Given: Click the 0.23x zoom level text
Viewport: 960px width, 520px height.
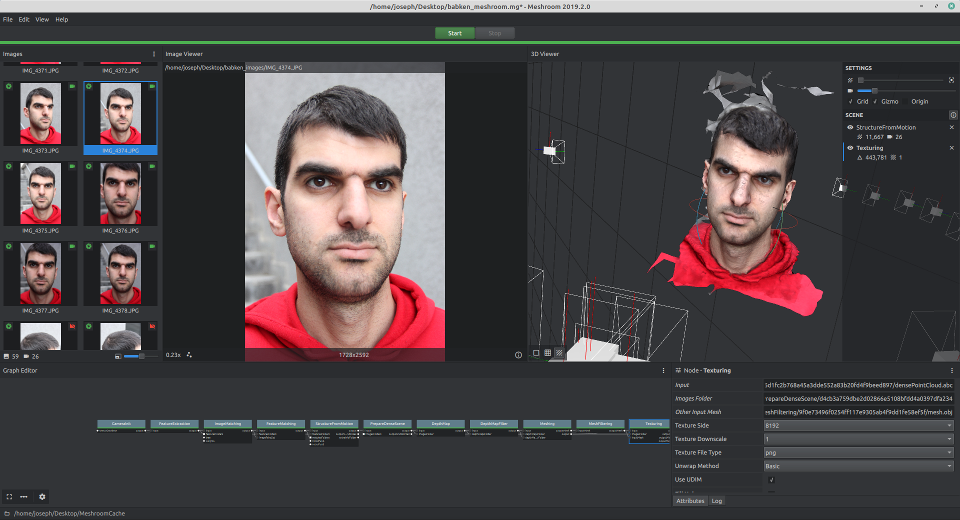Looking at the screenshot, I should tap(173, 355).
